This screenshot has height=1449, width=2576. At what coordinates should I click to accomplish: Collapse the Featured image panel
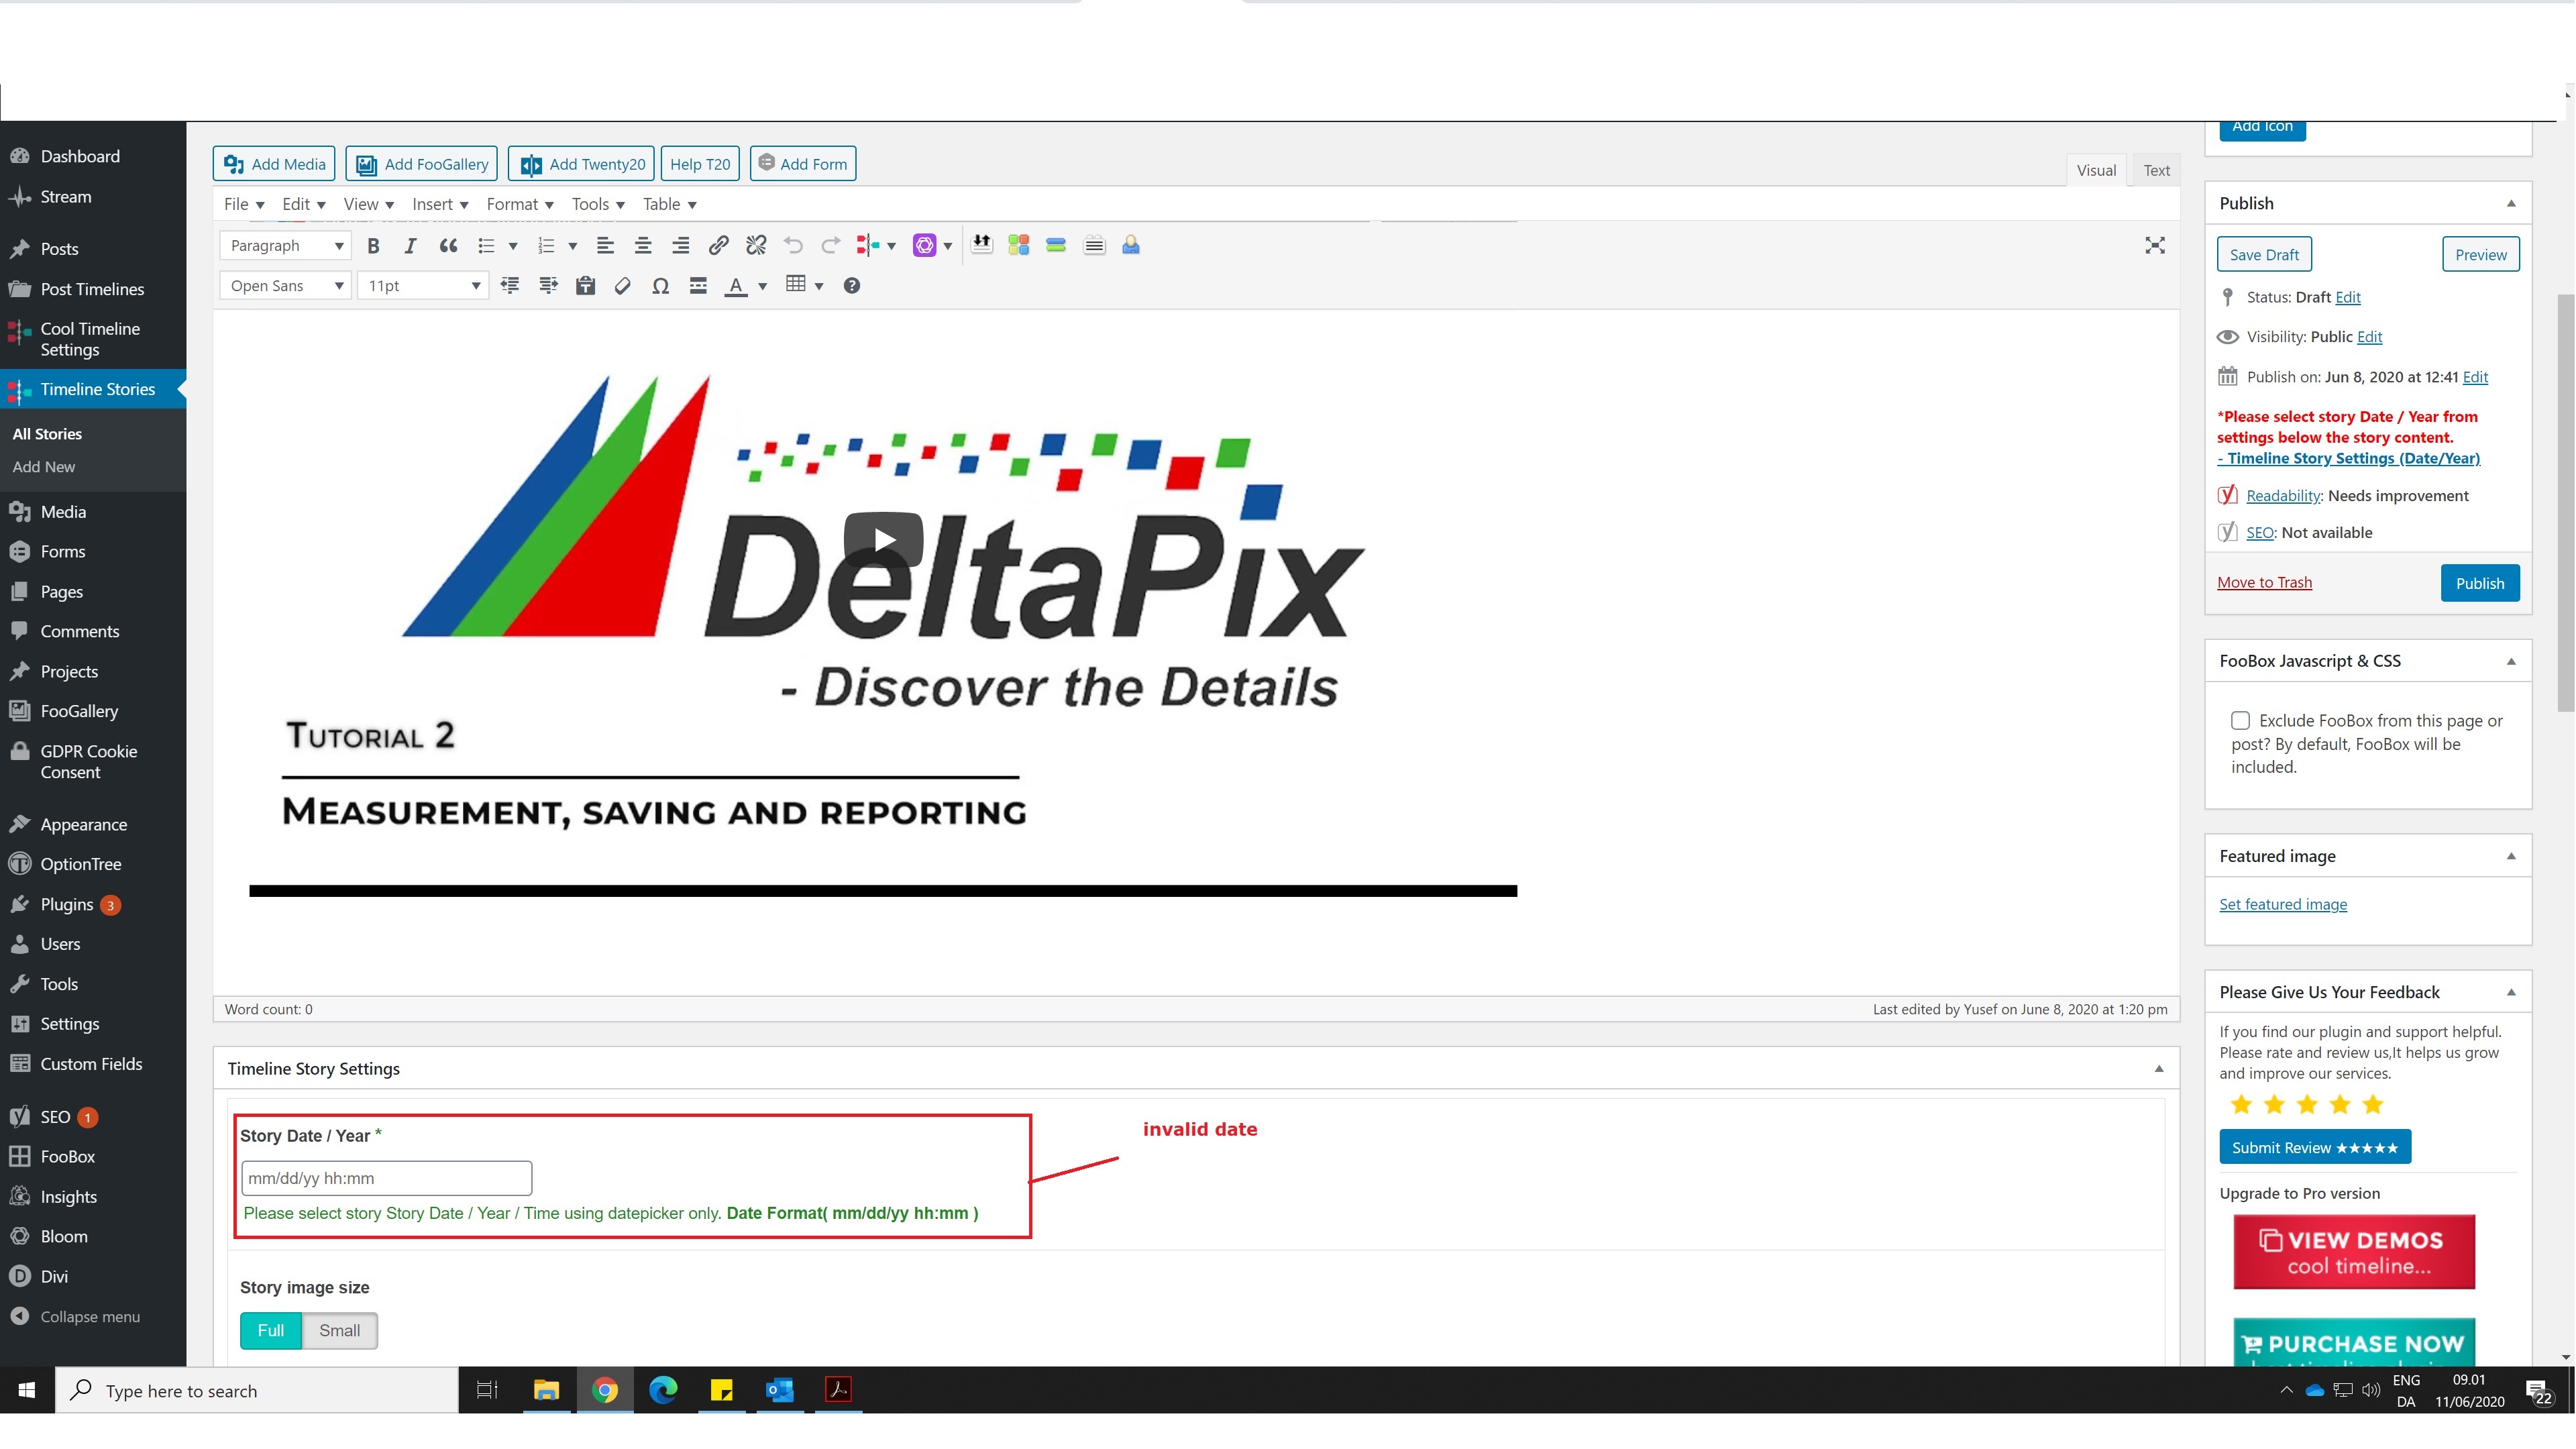2511,856
